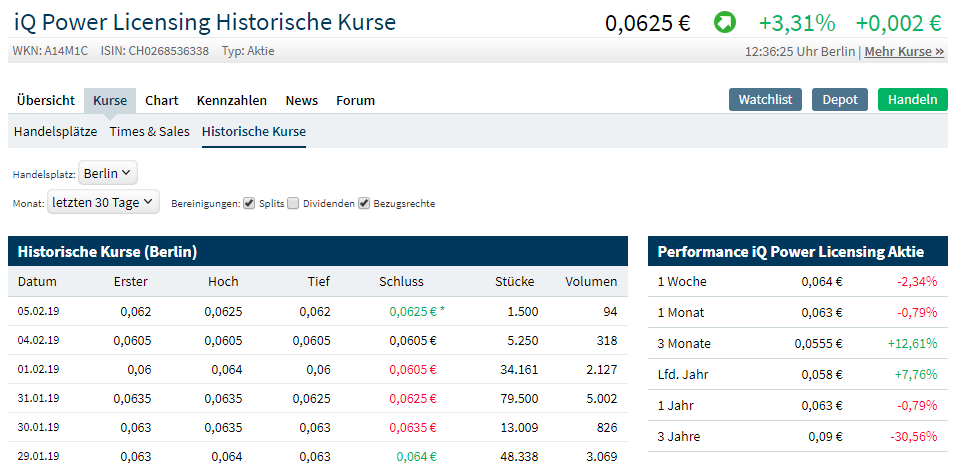Click the Volumen column header
The height and width of the screenshot is (466, 963).
click(x=591, y=281)
